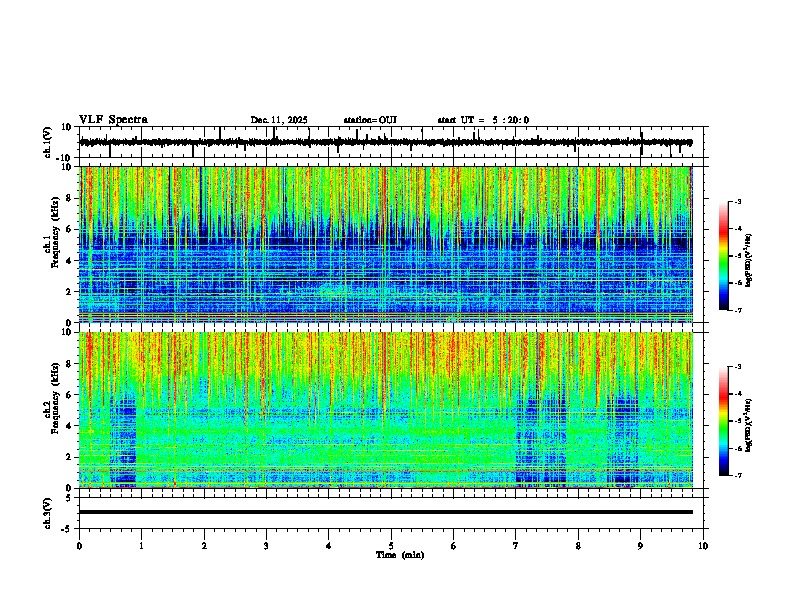Click the time axis tick label '7'
The image size is (792, 612).
516,546
